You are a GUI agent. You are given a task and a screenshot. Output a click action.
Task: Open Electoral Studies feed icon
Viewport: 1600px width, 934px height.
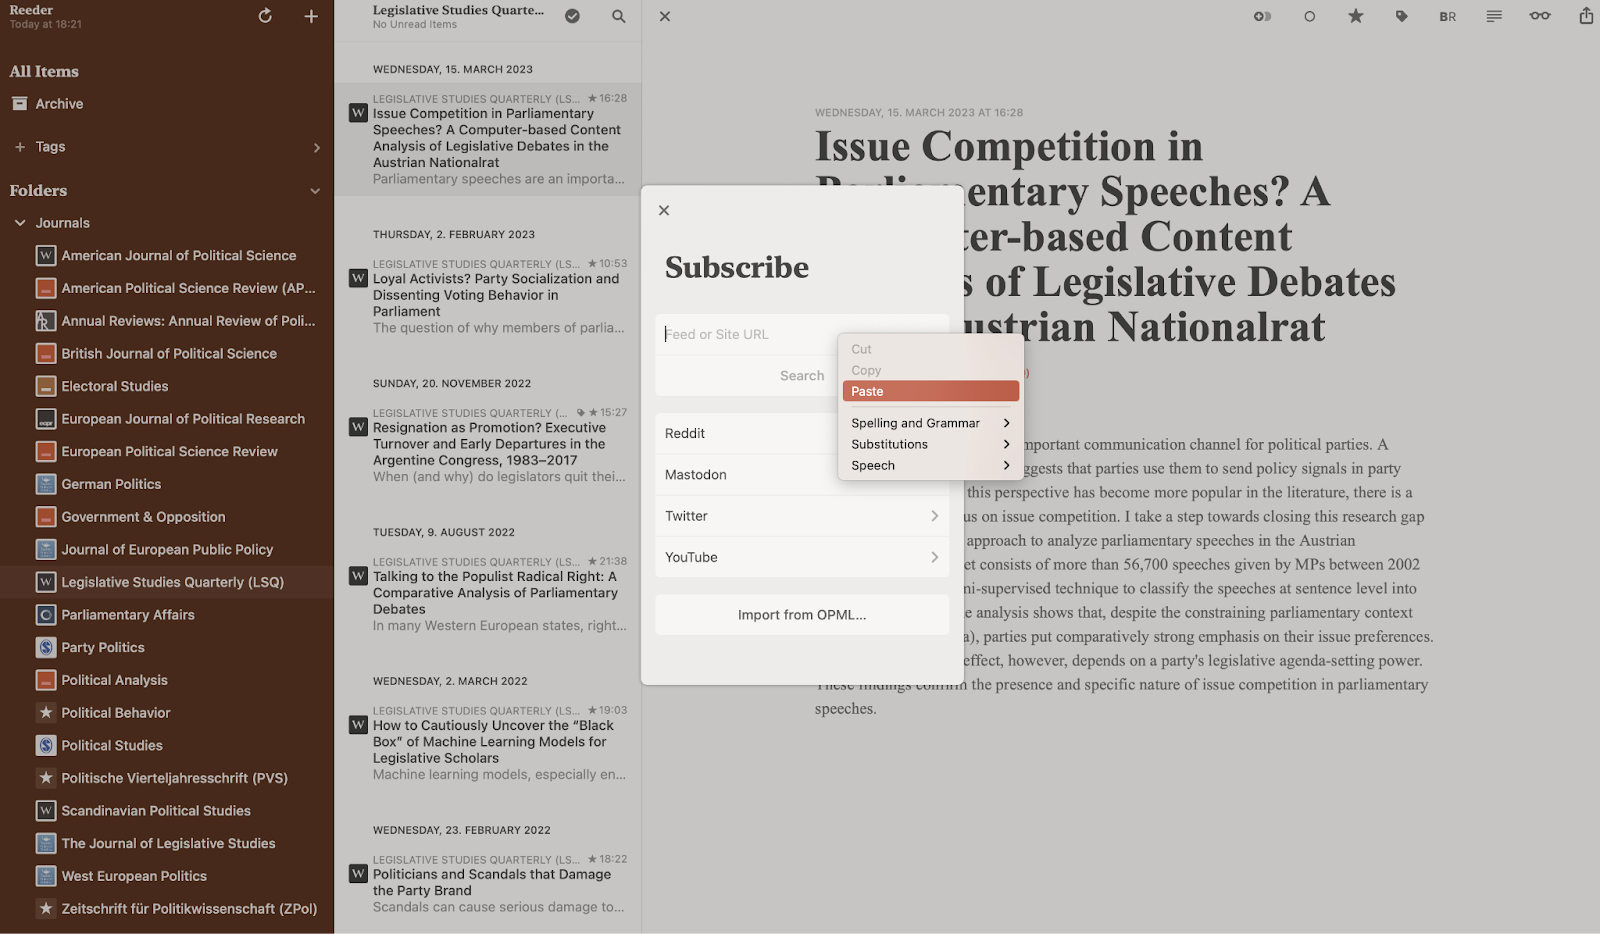46,386
